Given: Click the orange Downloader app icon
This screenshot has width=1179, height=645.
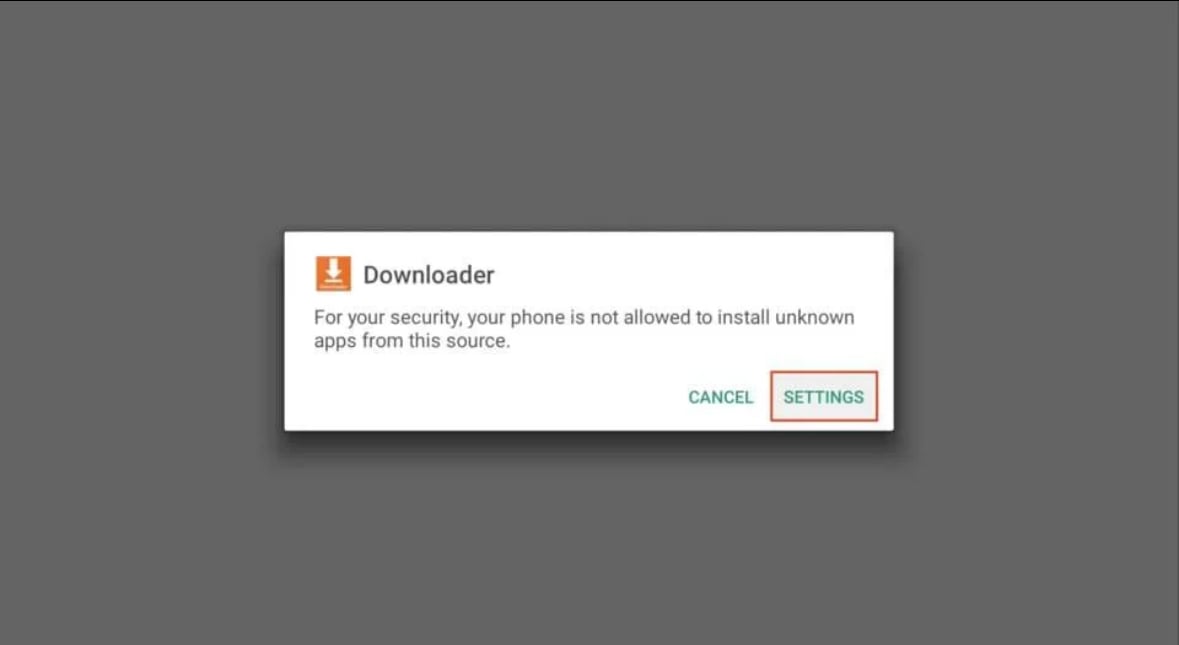Looking at the screenshot, I should 333,274.
